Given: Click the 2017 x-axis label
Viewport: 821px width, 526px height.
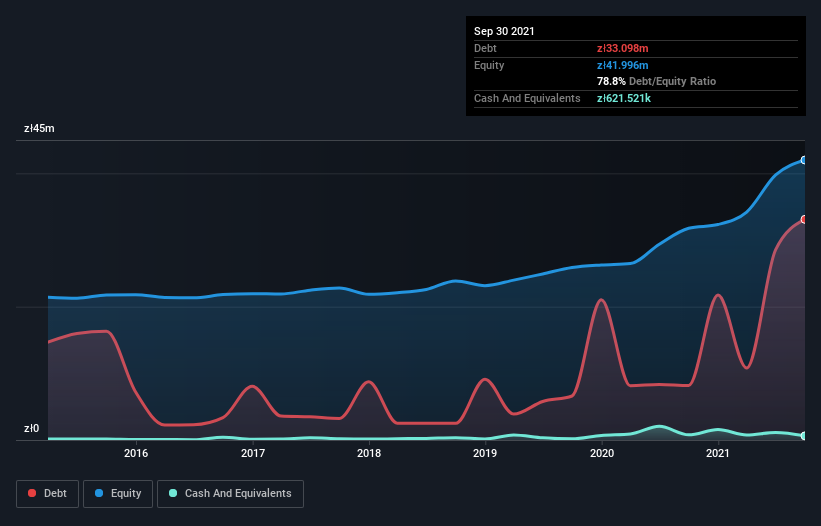Looking at the screenshot, I should click(253, 453).
